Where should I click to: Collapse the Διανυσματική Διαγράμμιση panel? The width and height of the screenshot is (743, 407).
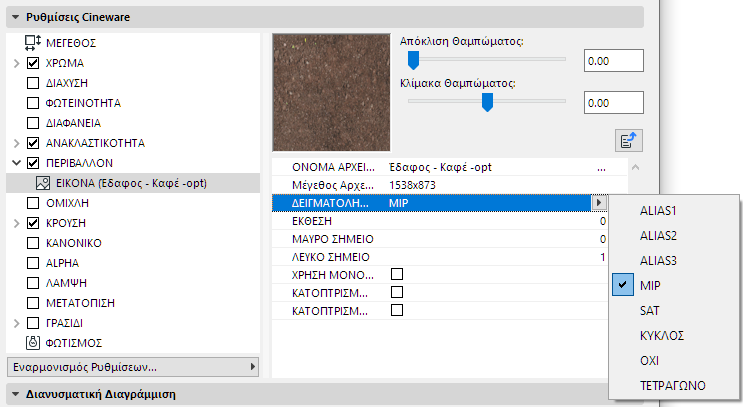click(x=16, y=394)
